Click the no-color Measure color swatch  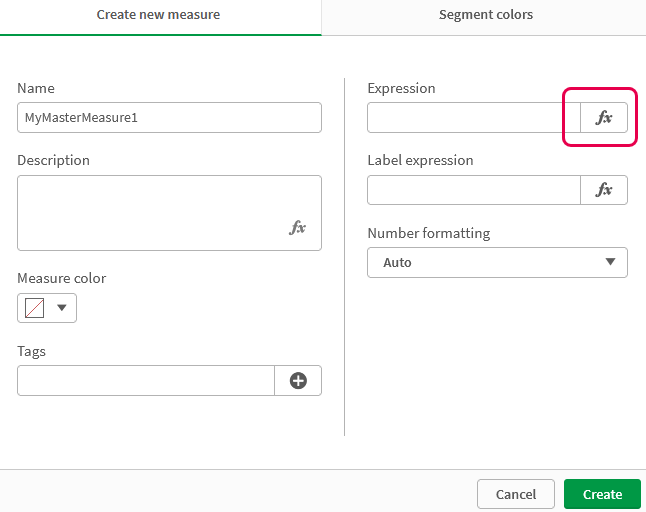[x=35, y=308]
